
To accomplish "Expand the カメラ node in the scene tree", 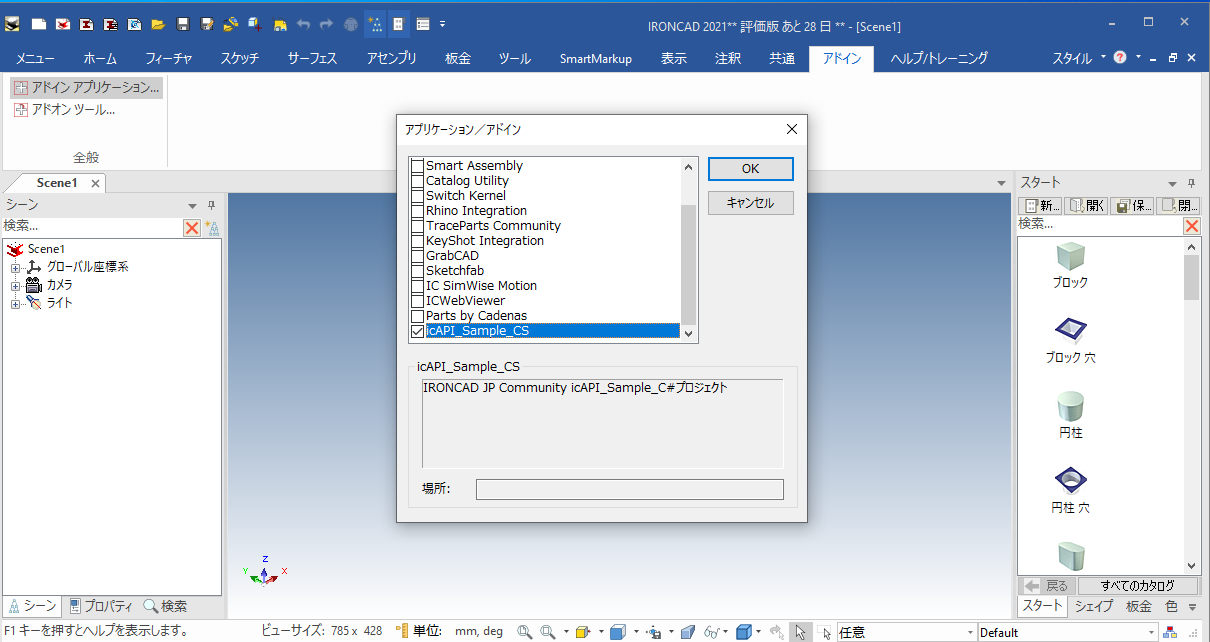I will (15, 286).
